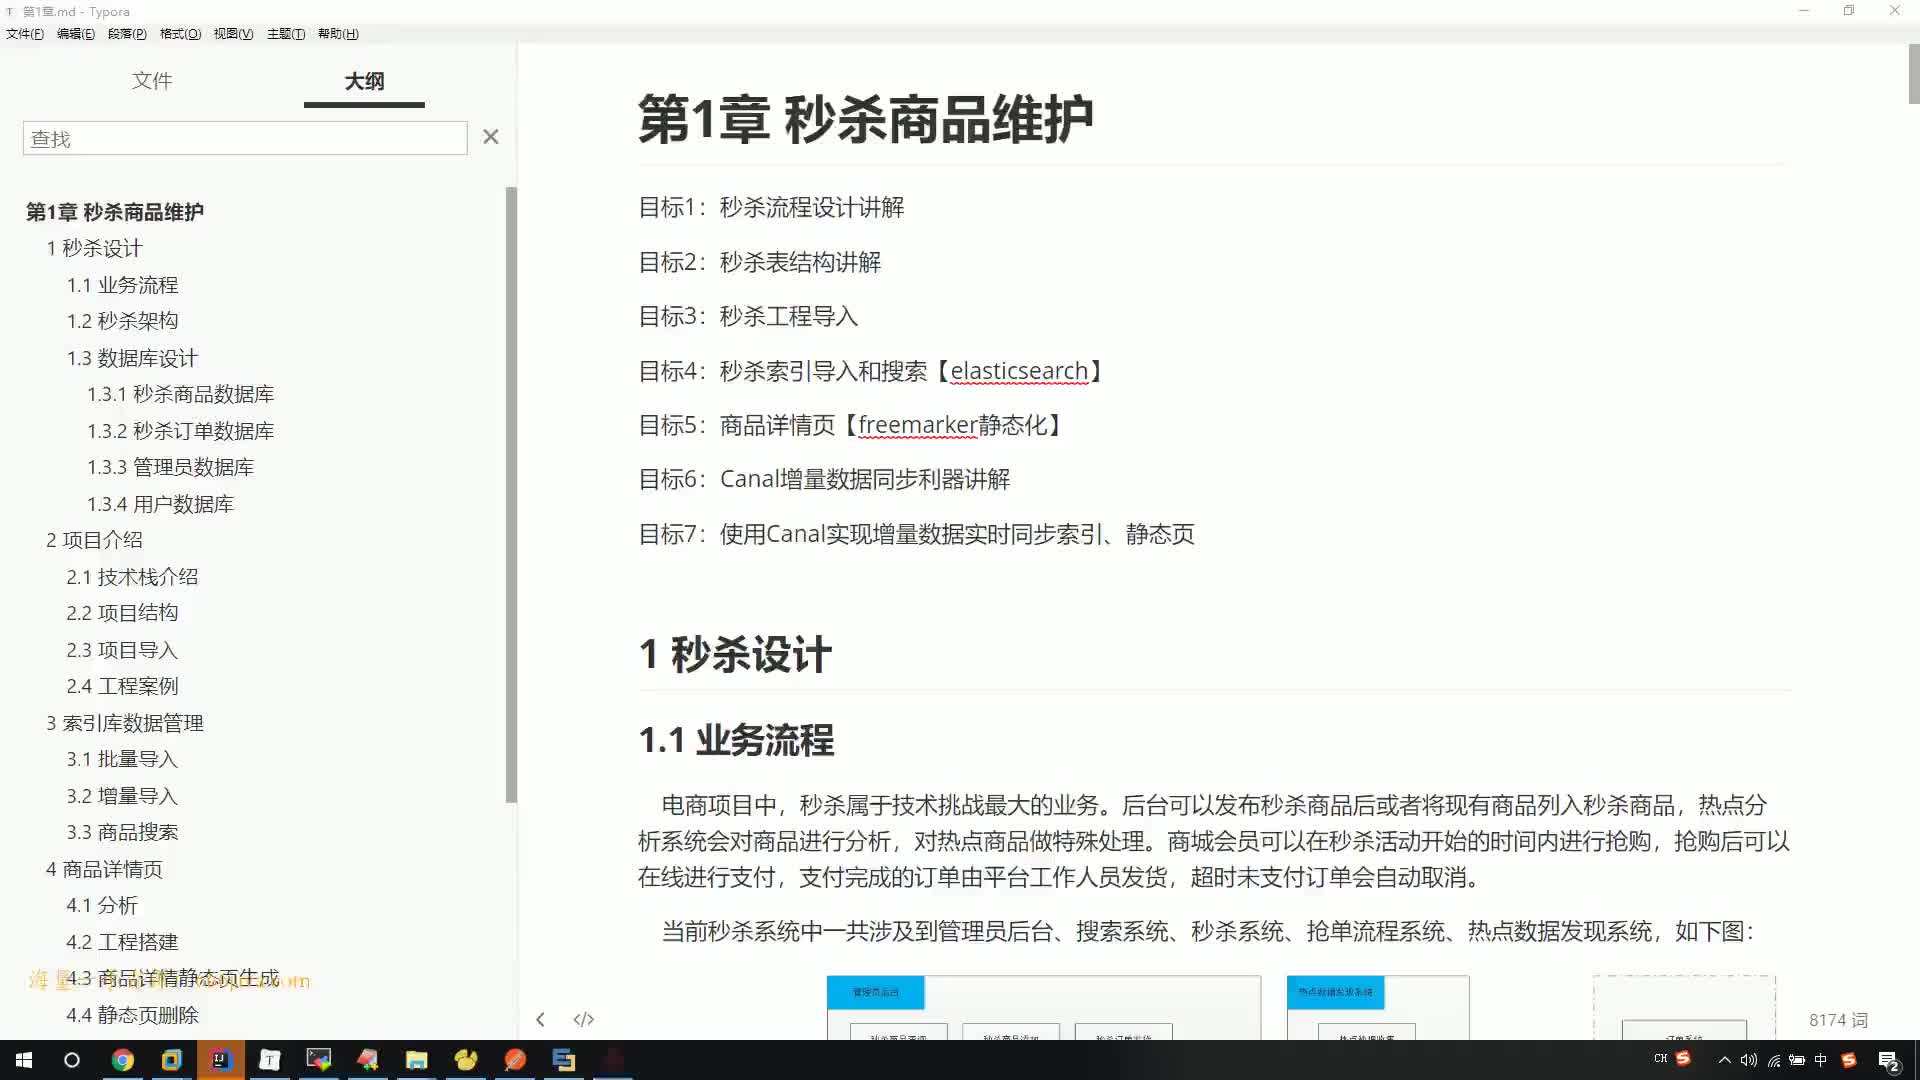Open IntelliJ IDEA from the taskbar

221,1060
